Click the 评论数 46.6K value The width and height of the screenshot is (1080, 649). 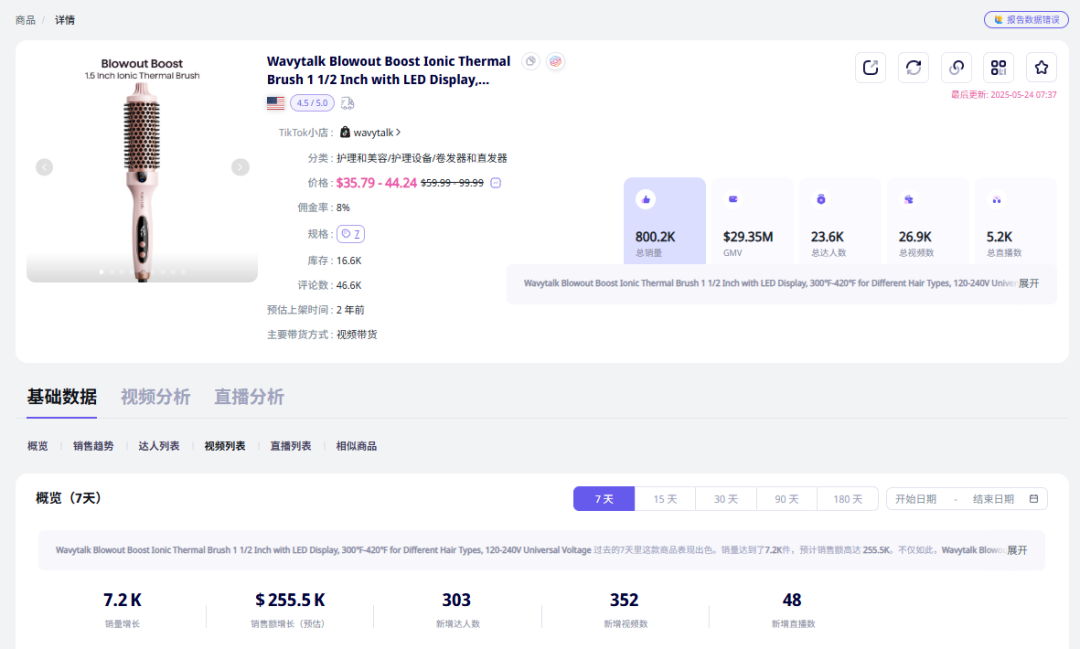349,285
